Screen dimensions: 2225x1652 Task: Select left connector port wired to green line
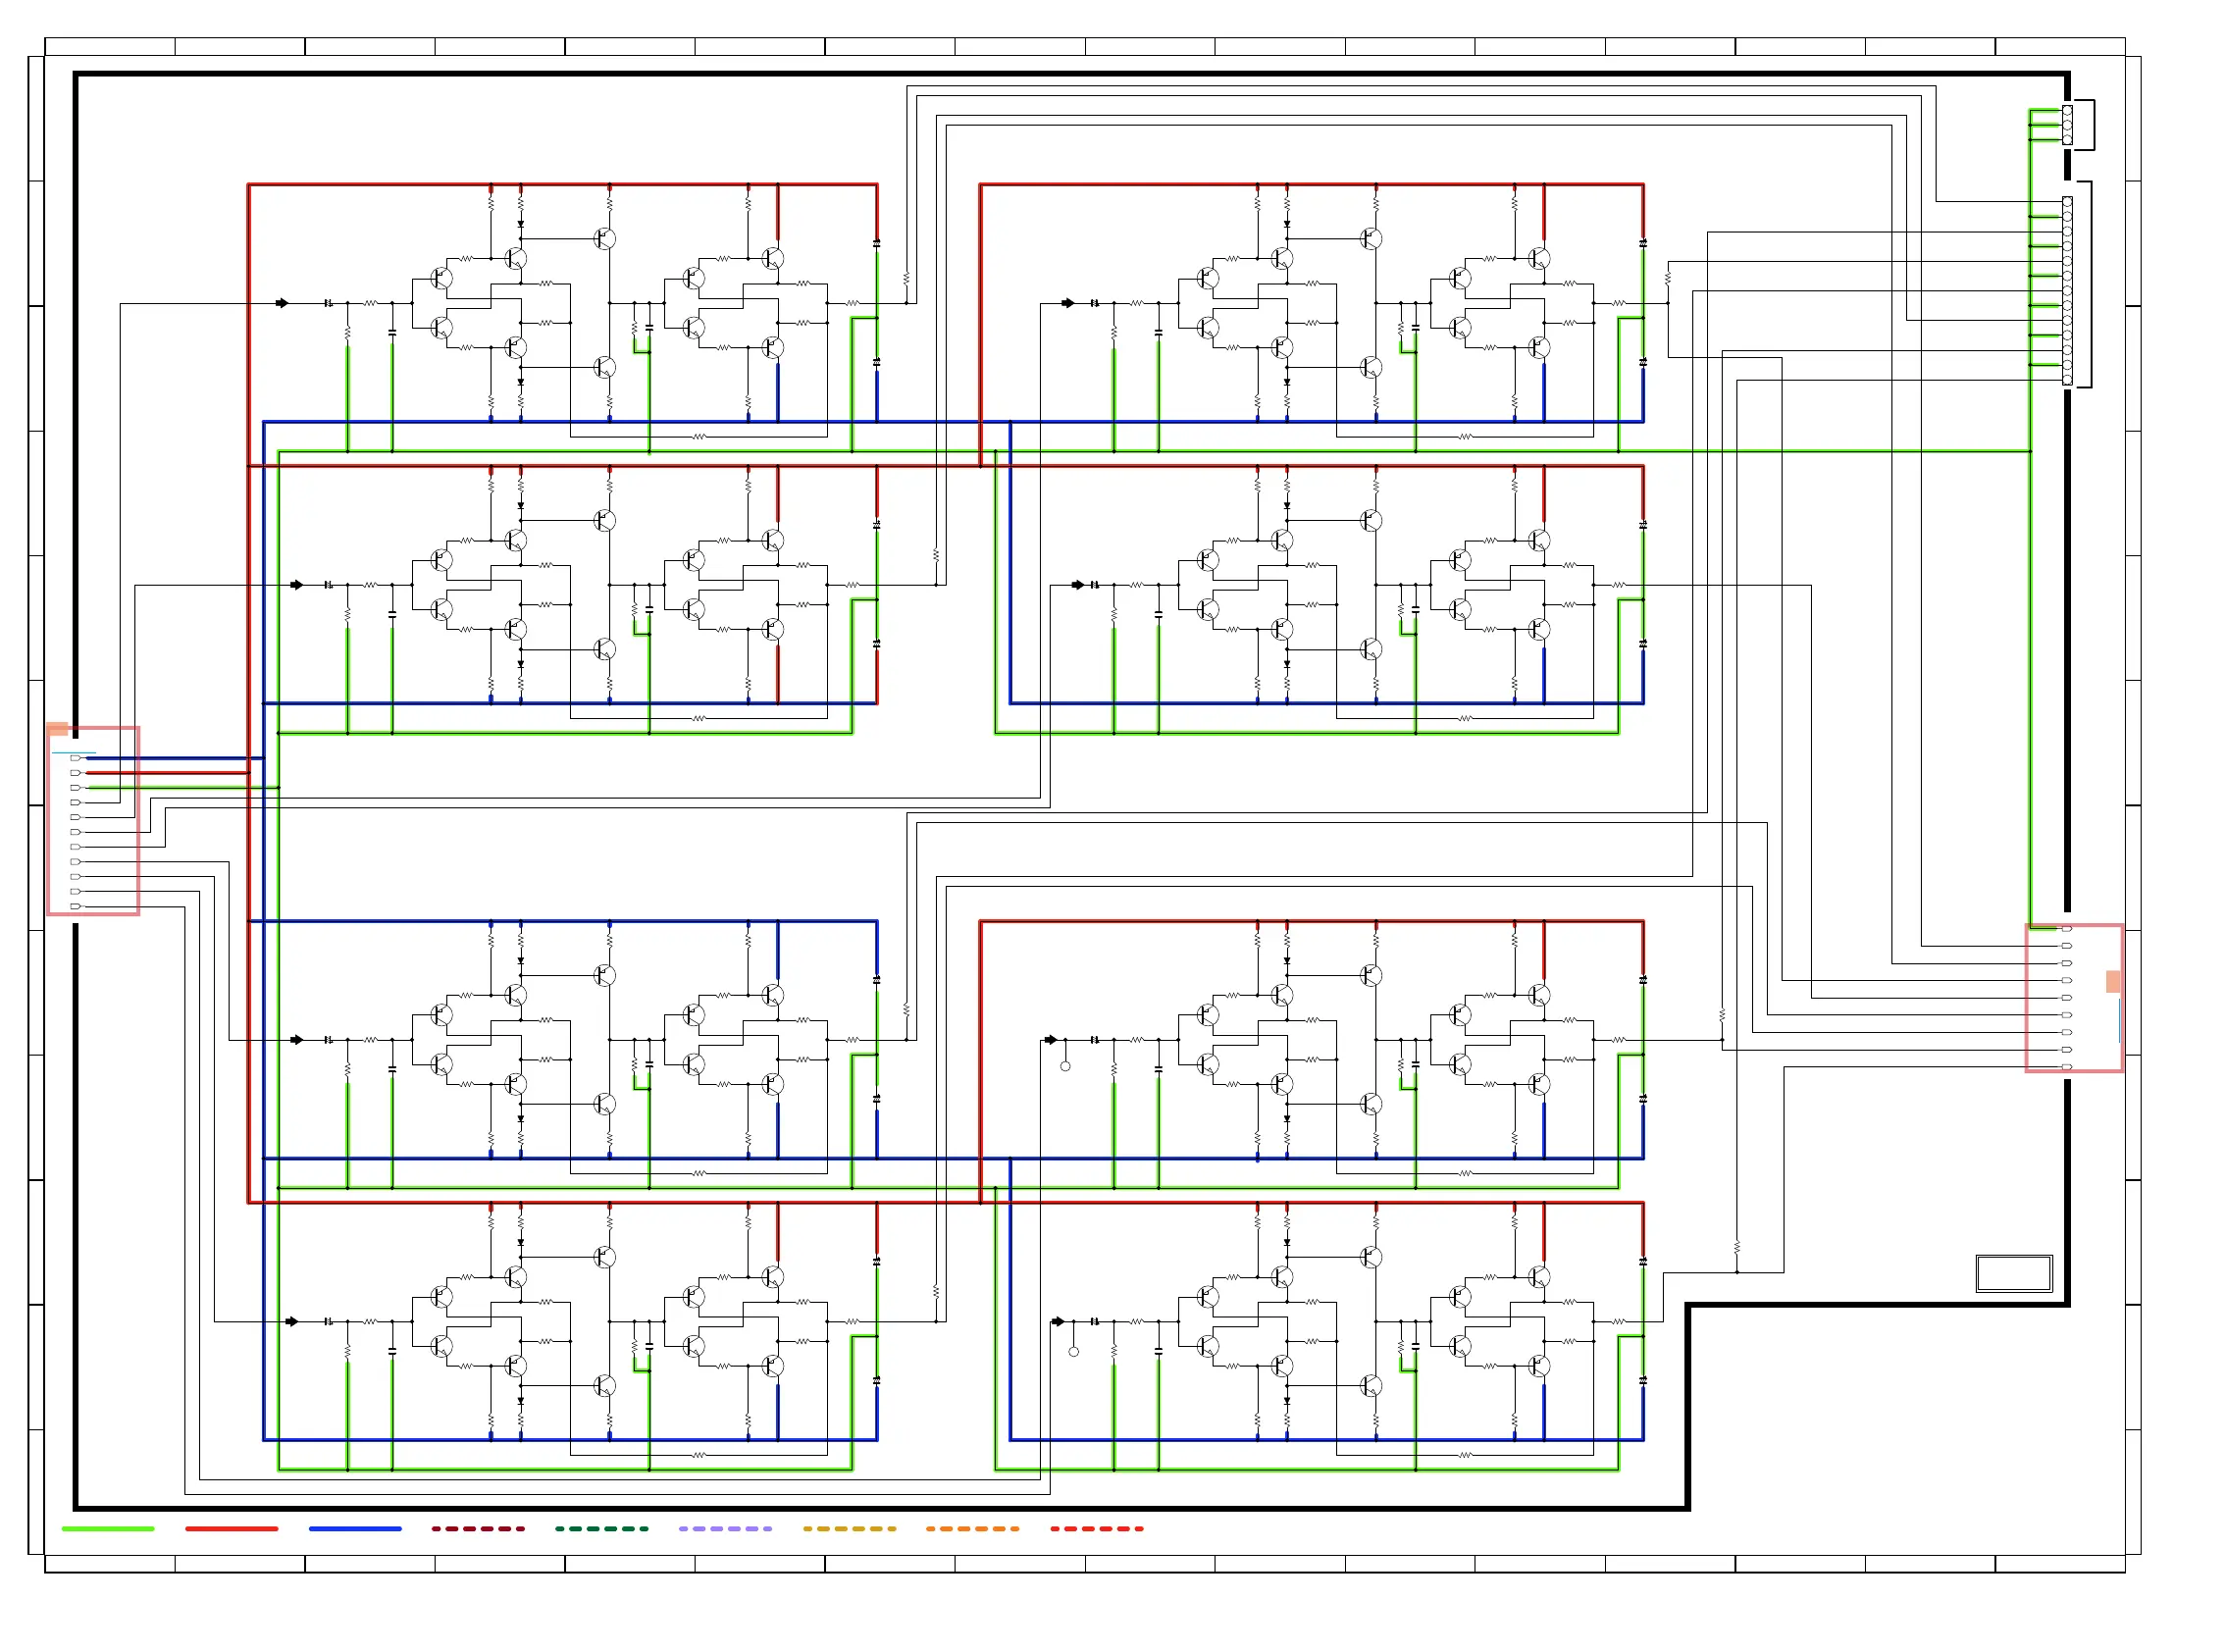[75, 788]
